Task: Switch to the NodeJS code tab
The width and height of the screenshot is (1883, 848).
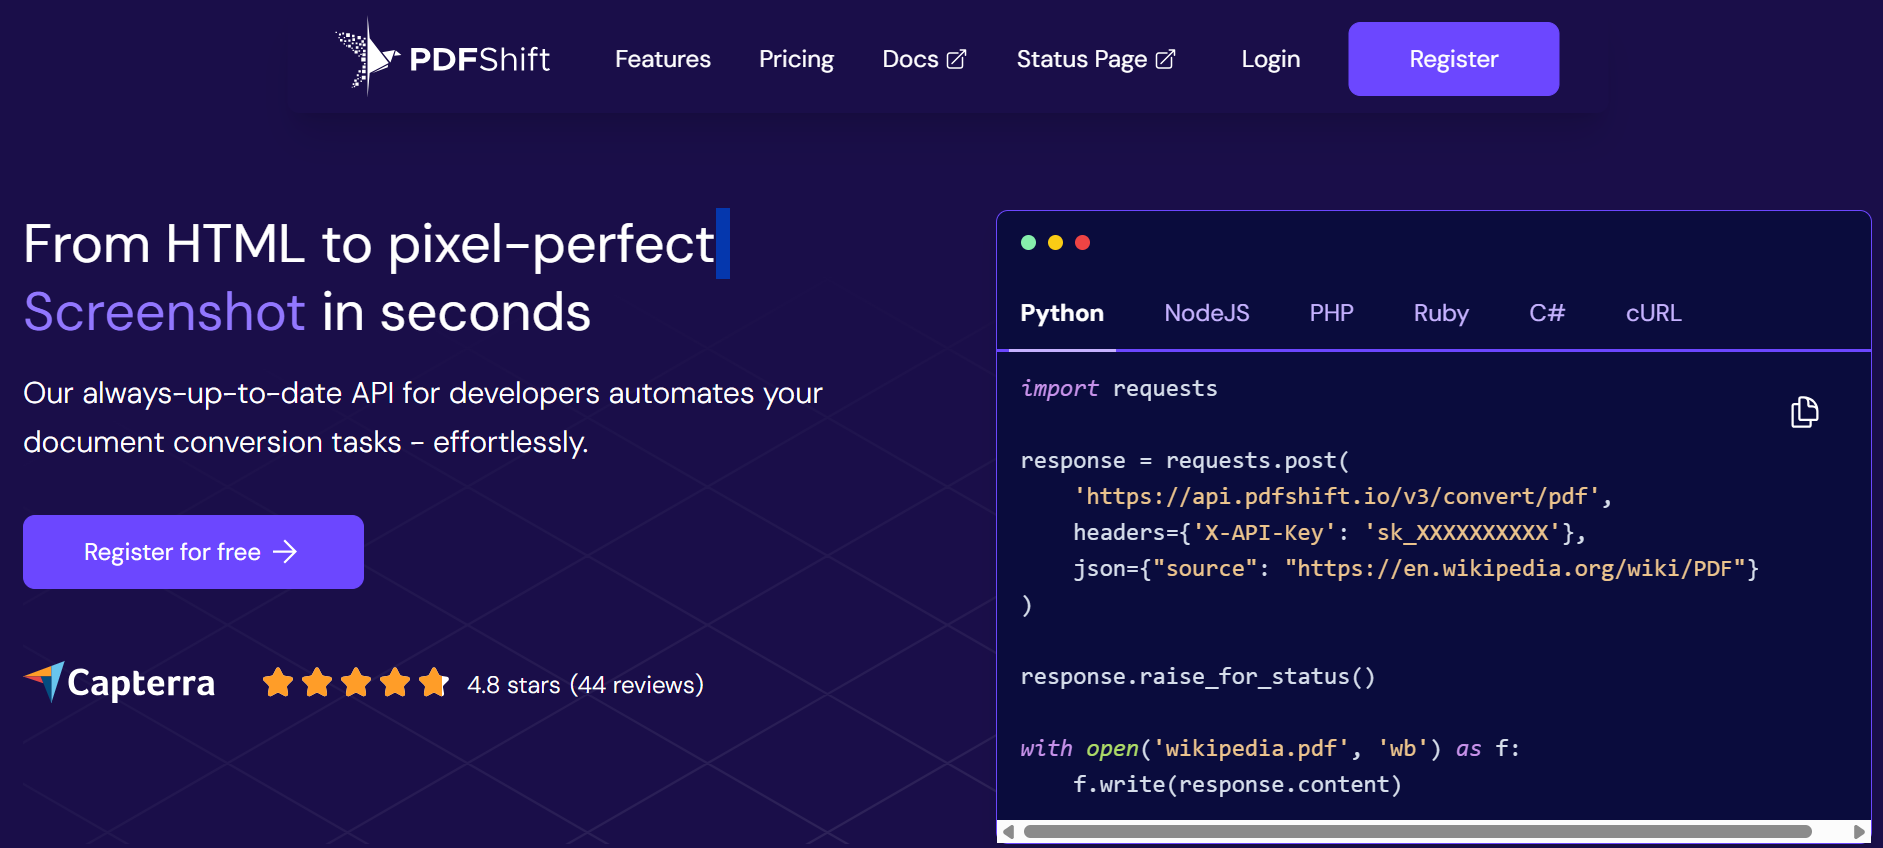Action: [1206, 313]
